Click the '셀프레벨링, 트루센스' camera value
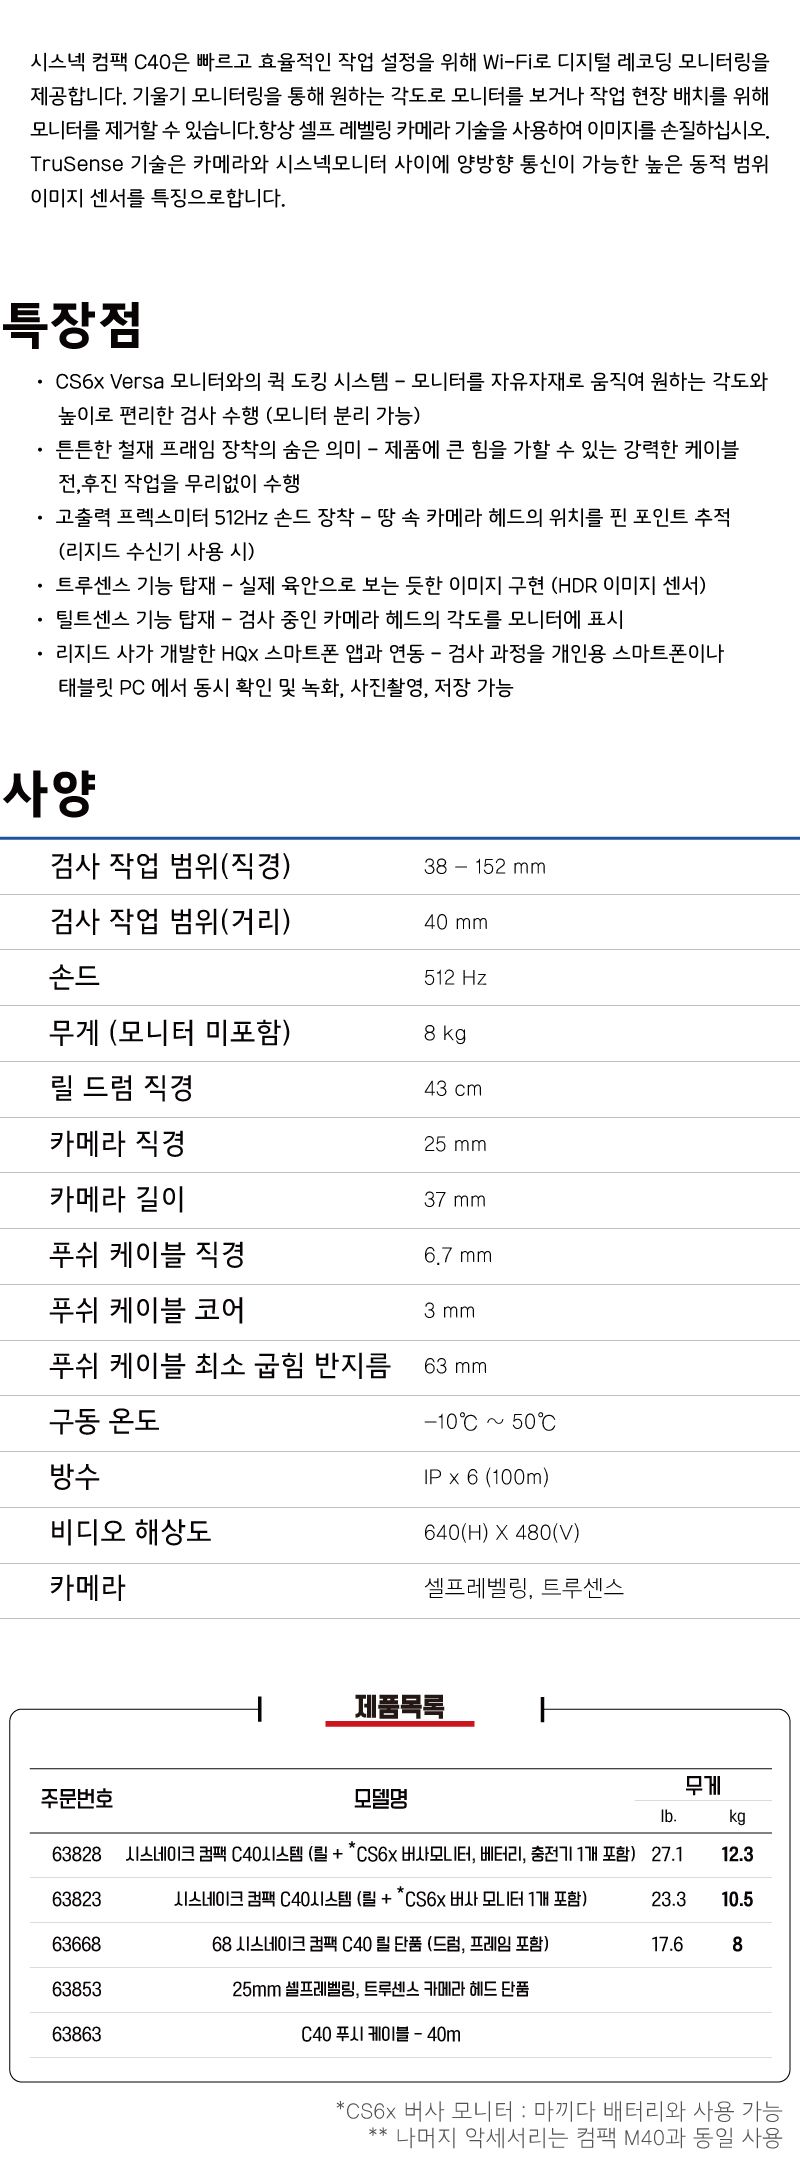This screenshot has width=800, height=2184. pyautogui.click(x=524, y=1588)
